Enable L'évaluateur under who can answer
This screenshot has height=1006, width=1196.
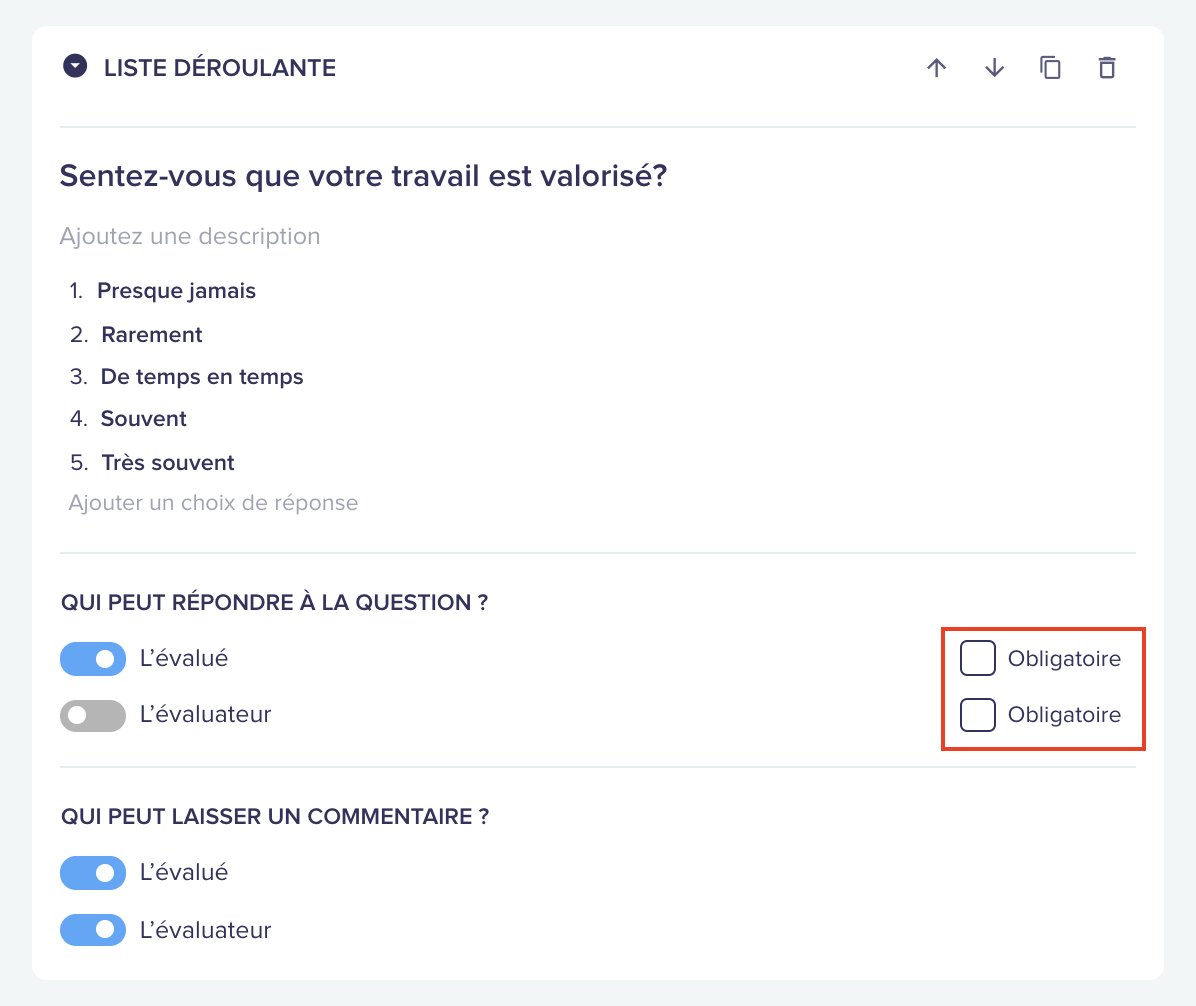click(93, 715)
